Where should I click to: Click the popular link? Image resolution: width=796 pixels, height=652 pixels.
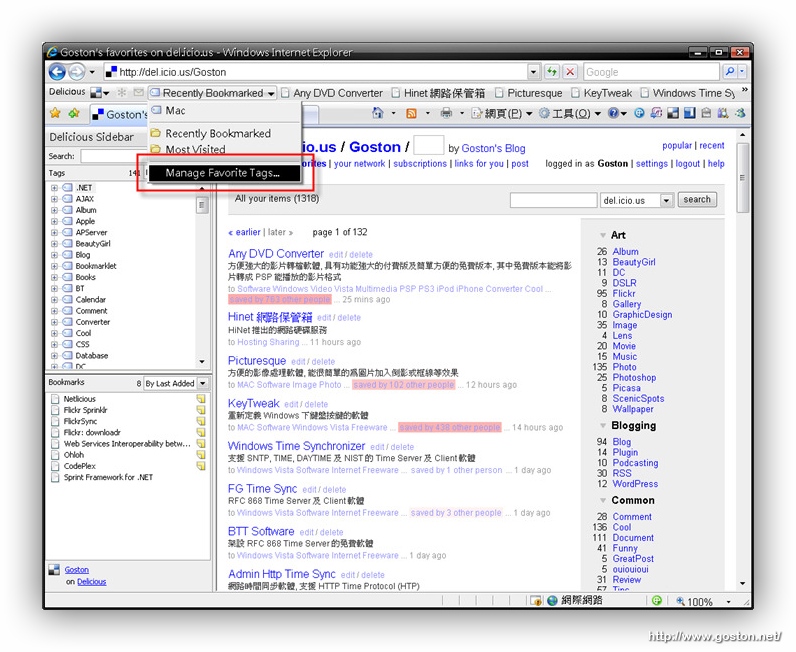point(677,146)
